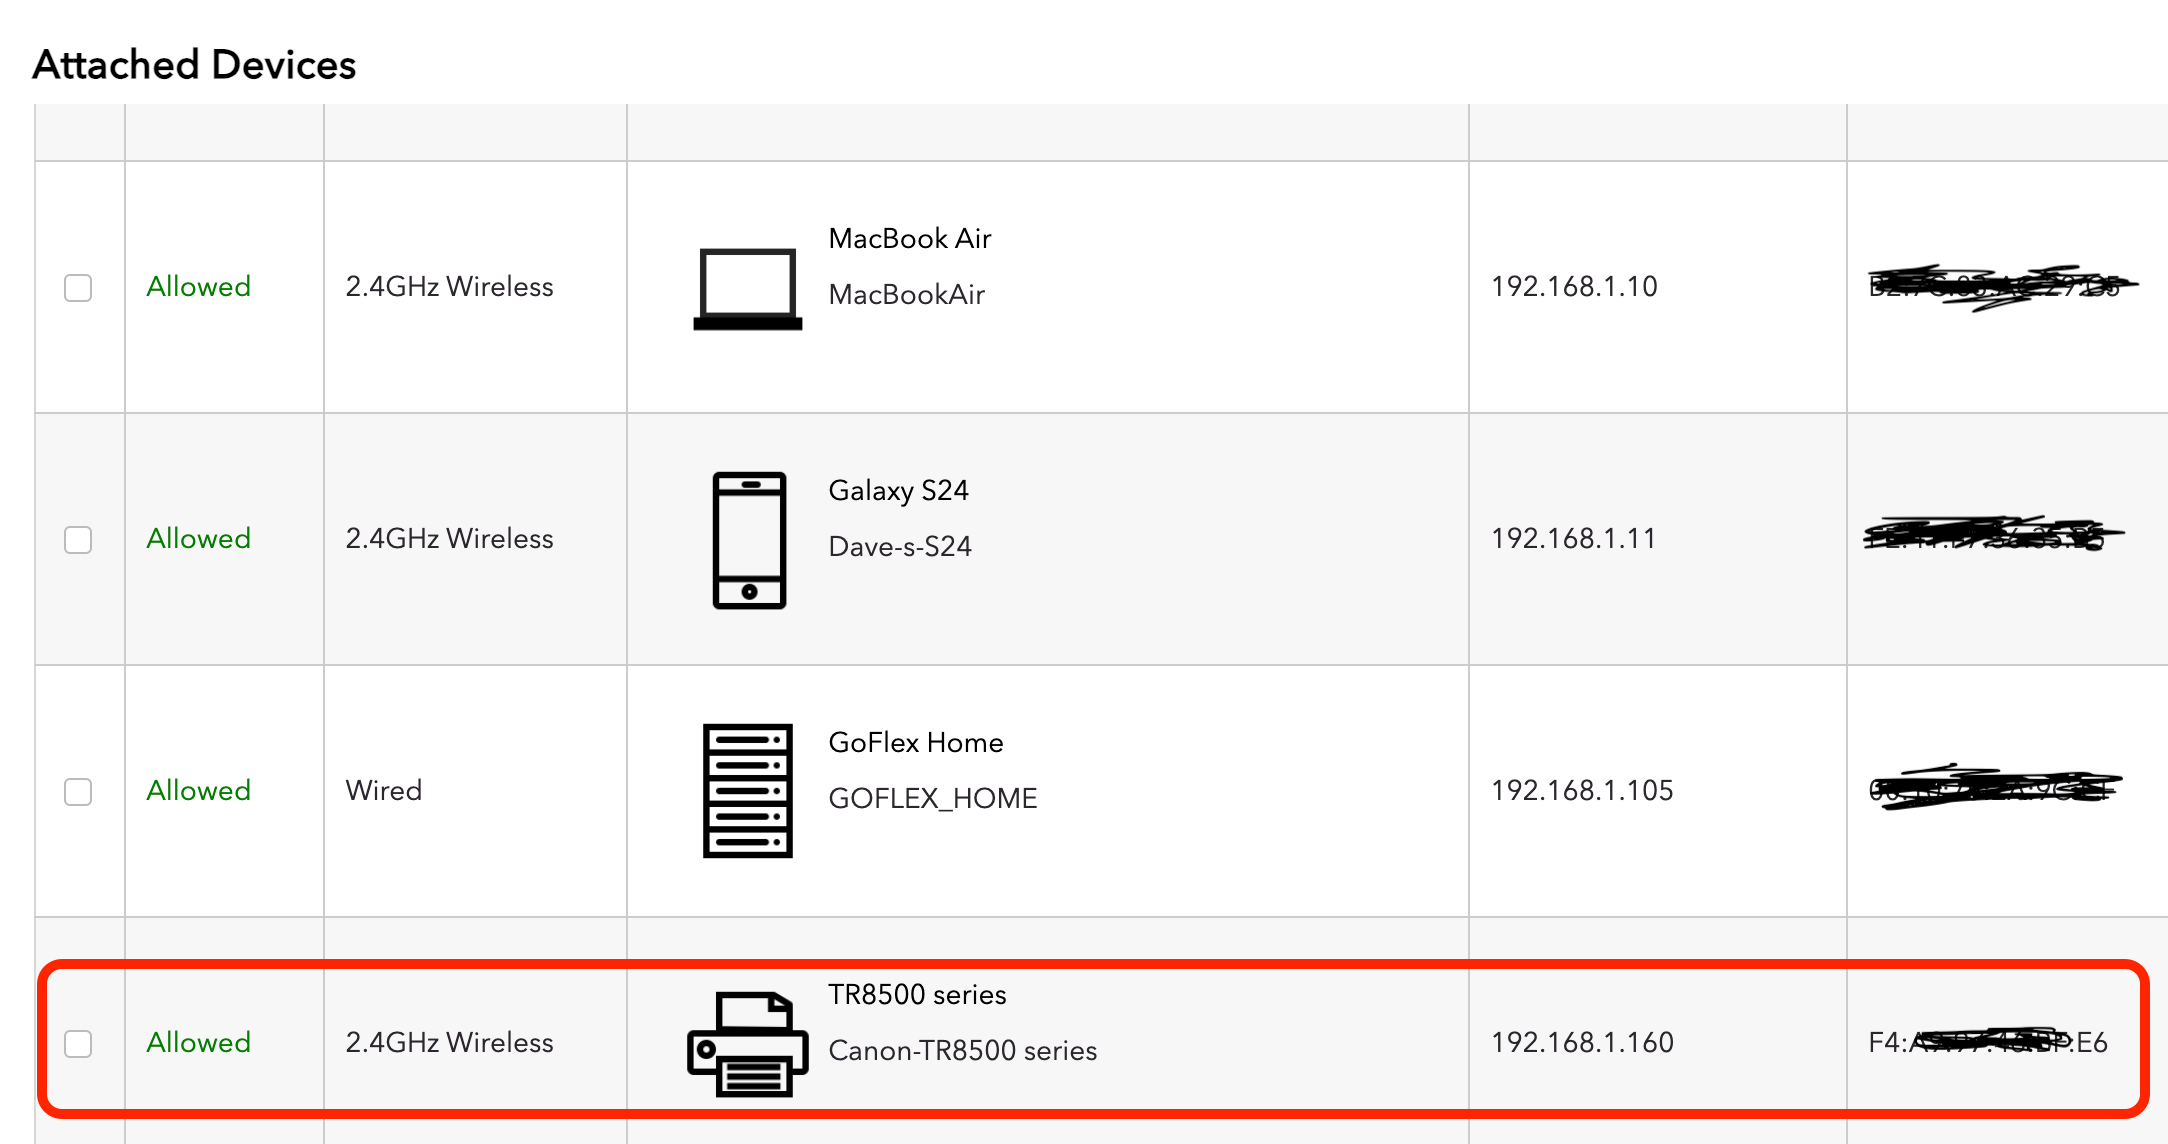Select the GoFlex Home row checkbox

[78, 792]
